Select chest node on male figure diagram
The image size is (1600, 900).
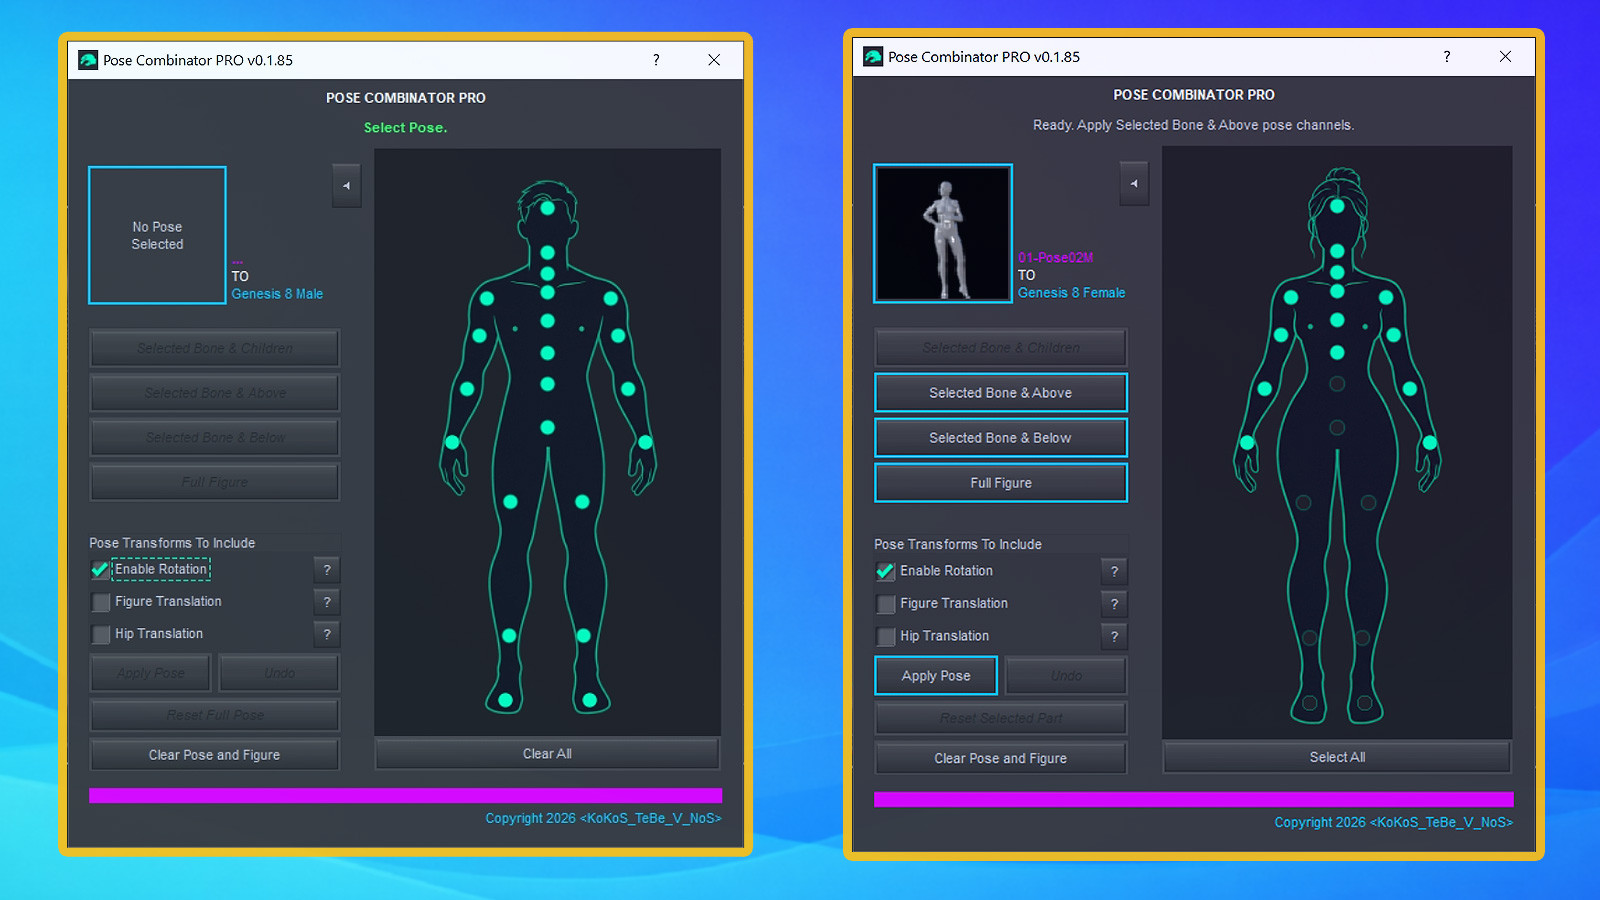(547, 321)
